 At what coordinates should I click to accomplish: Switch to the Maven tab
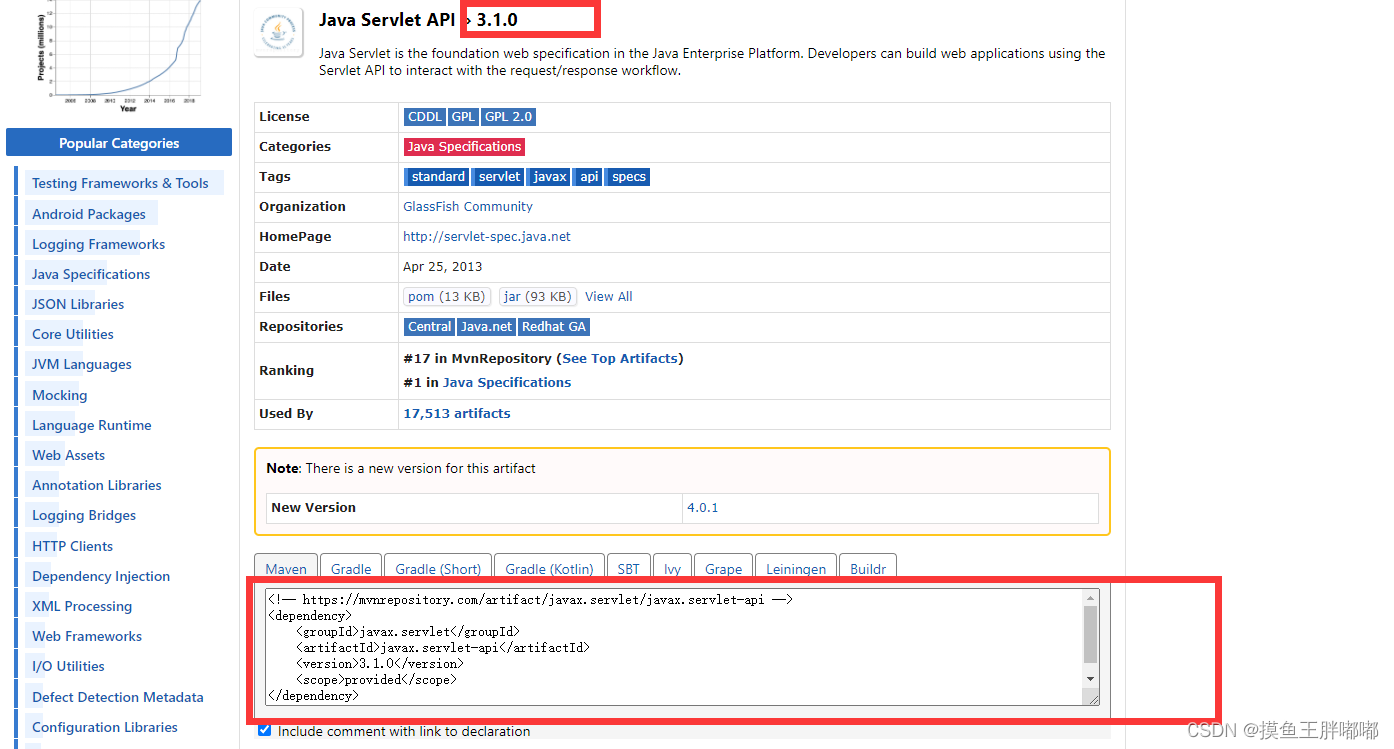click(286, 568)
